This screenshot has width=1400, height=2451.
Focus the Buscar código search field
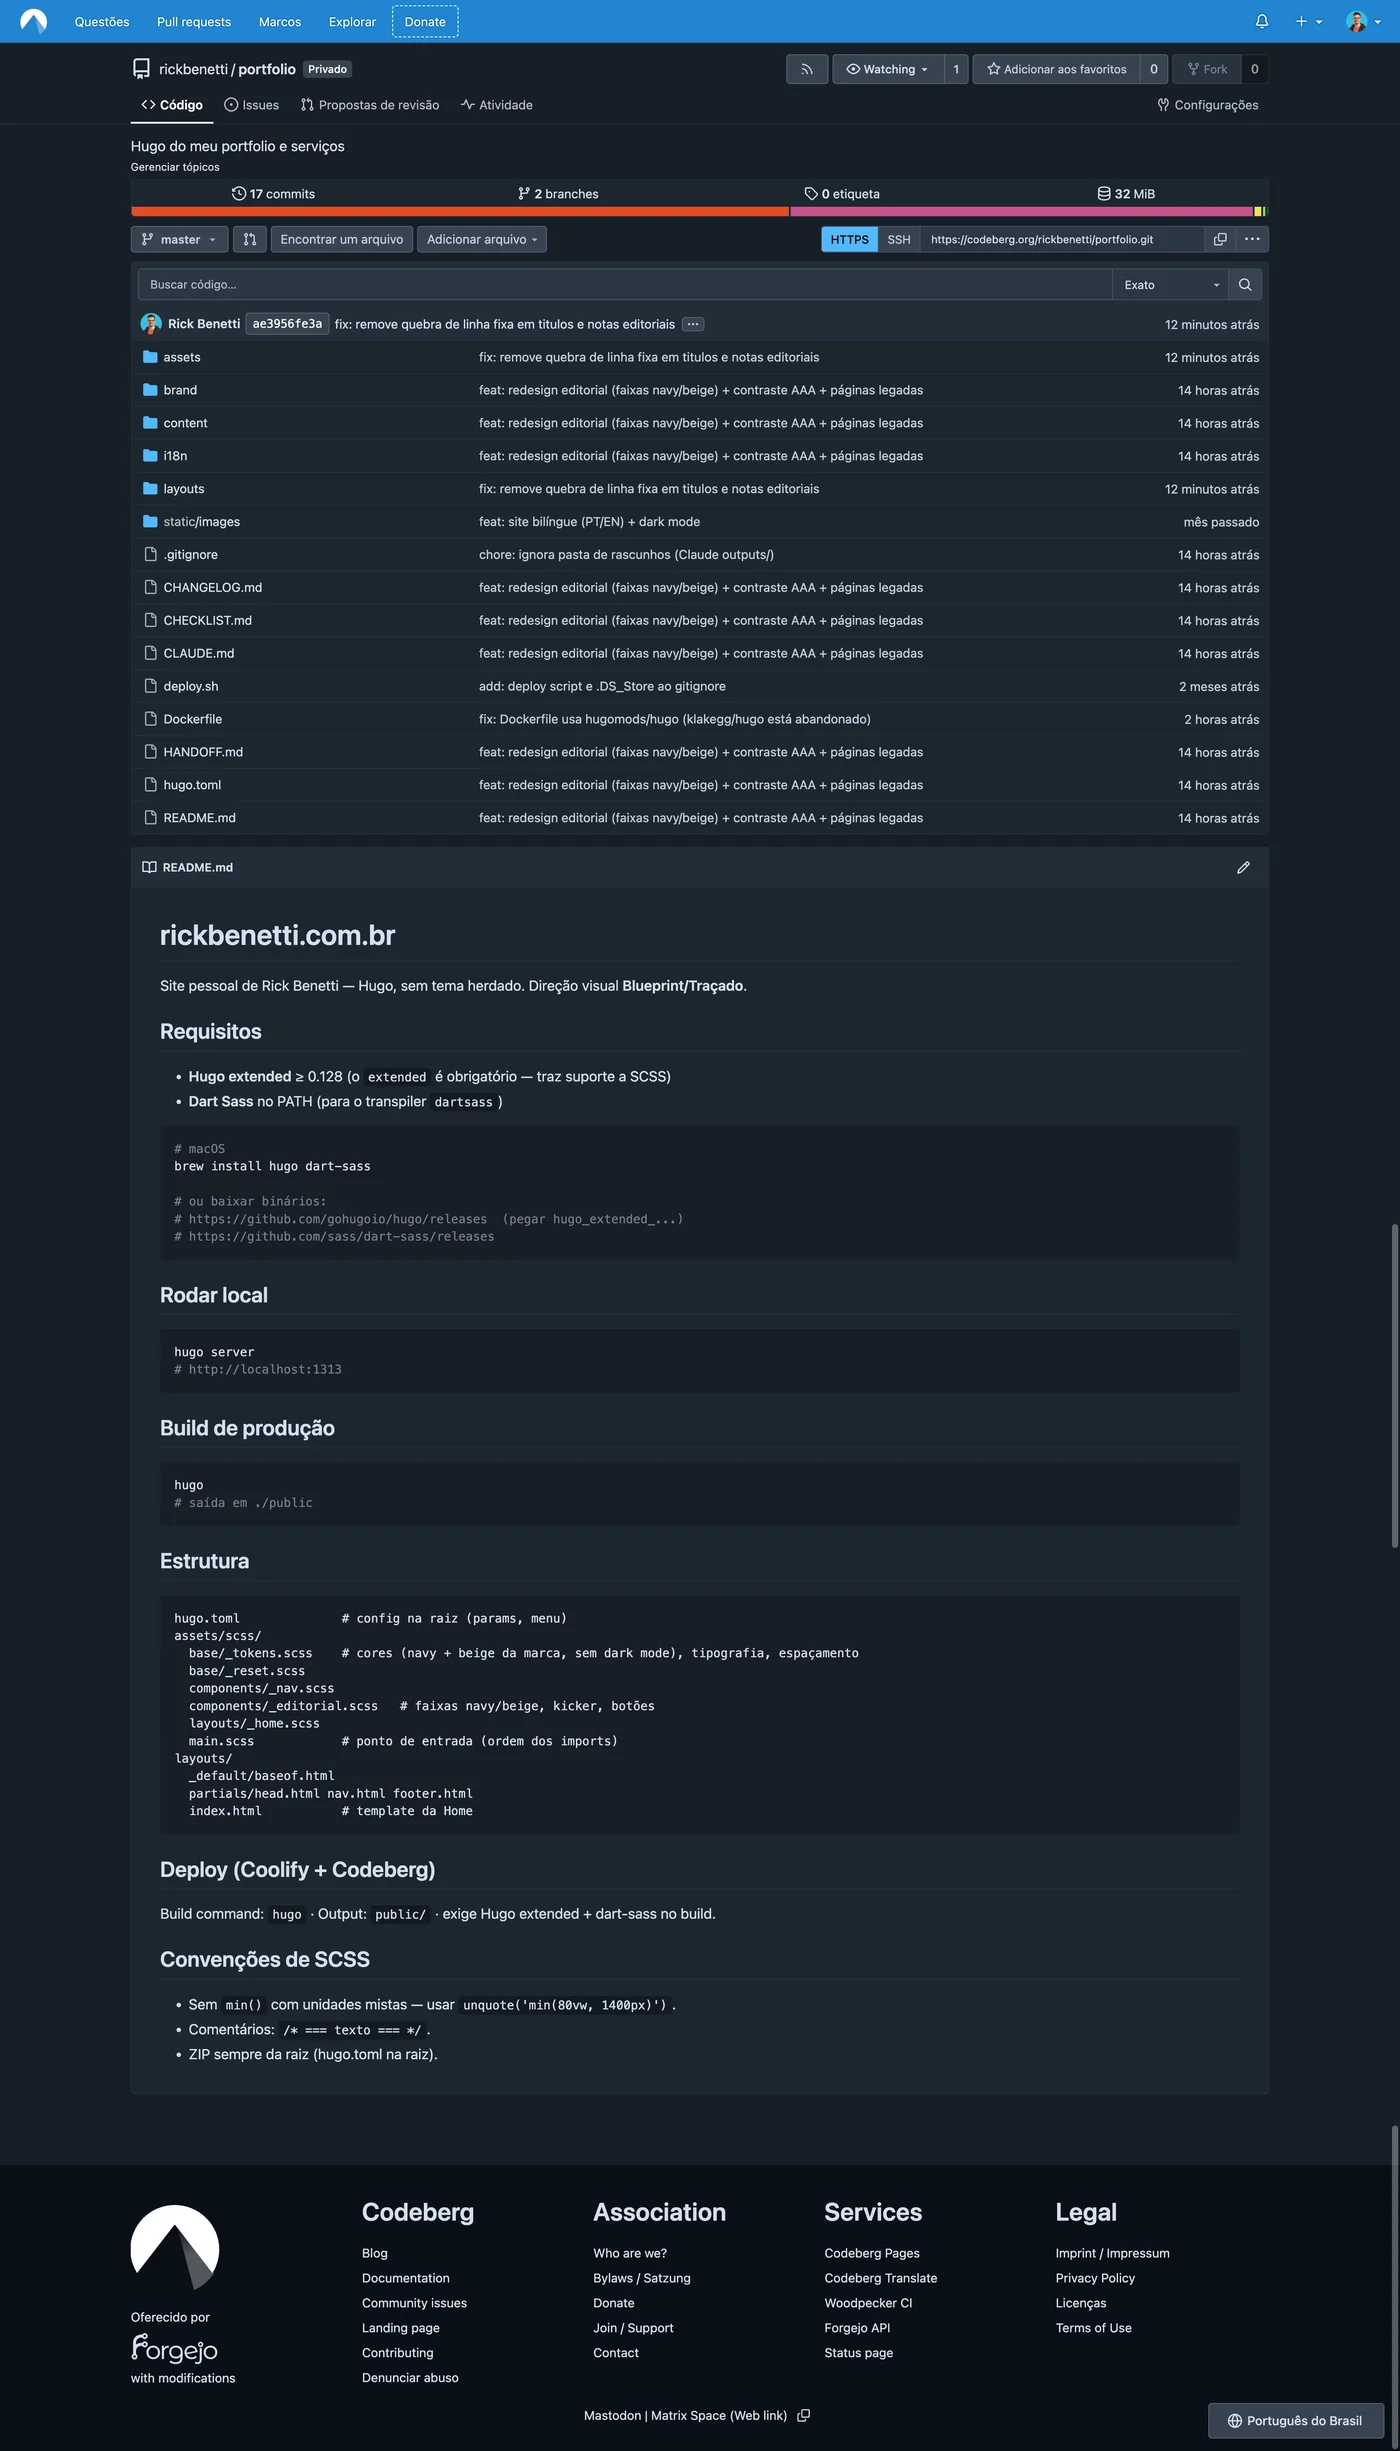click(x=625, y=285)
